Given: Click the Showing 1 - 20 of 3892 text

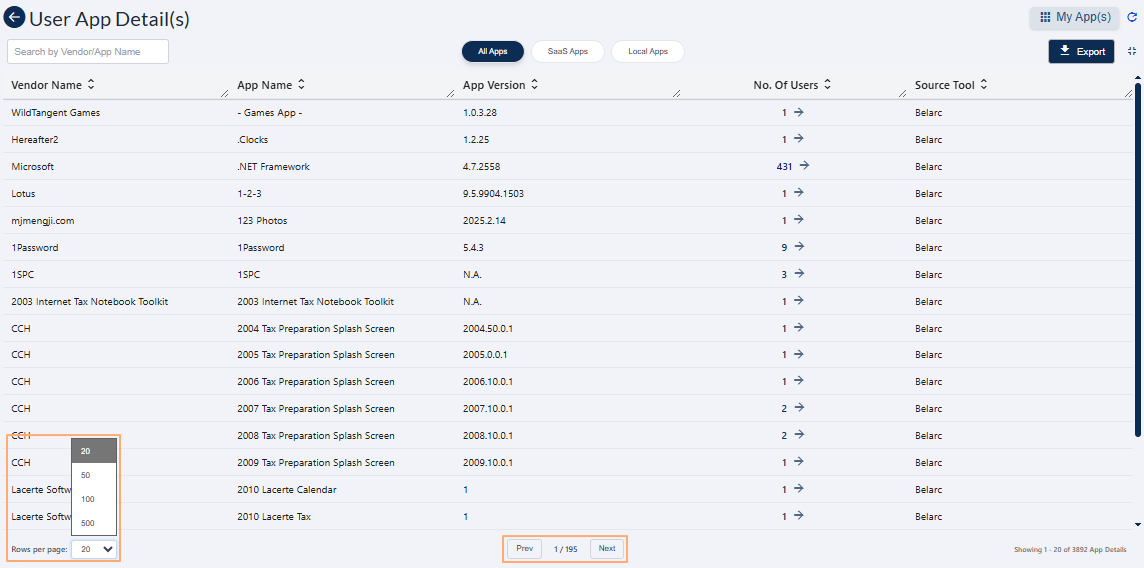Looking at the screenshot, I should pyautogui.click(x=1070, y=549).
